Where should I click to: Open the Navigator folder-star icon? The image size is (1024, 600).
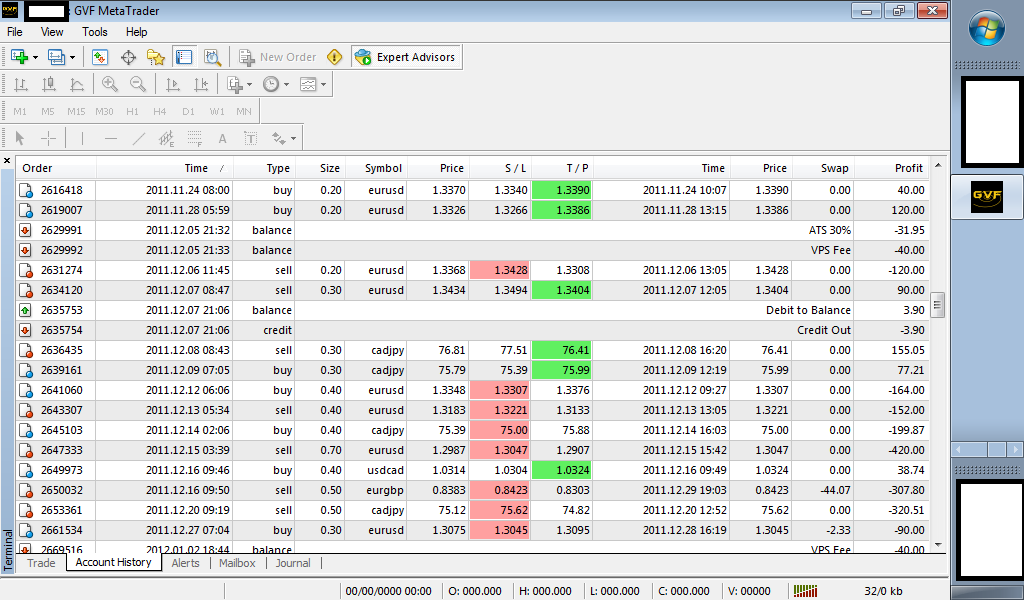(155, 57)
